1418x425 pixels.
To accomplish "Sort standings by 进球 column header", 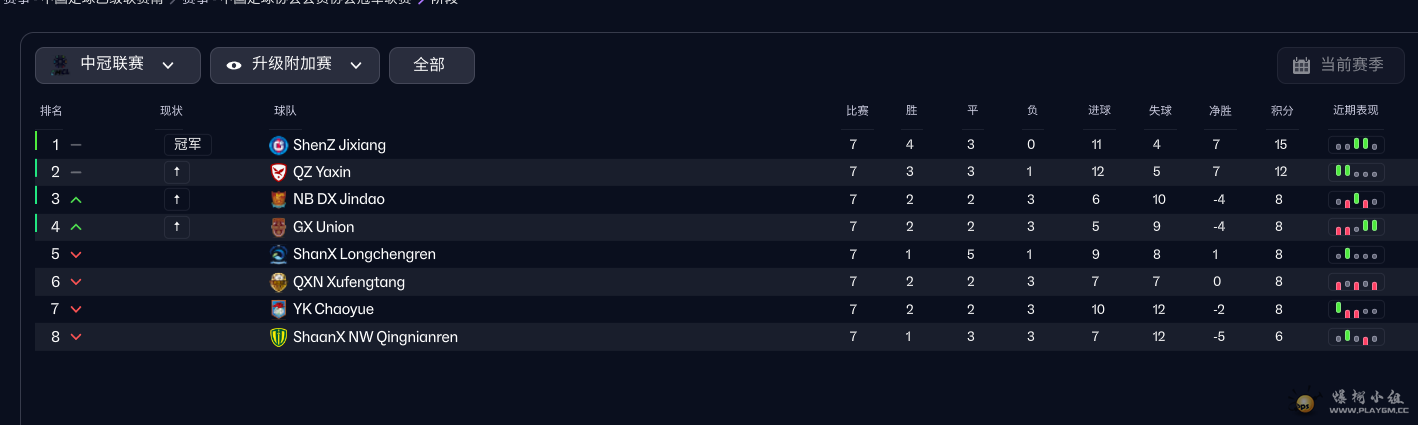I will point(1099,111).
